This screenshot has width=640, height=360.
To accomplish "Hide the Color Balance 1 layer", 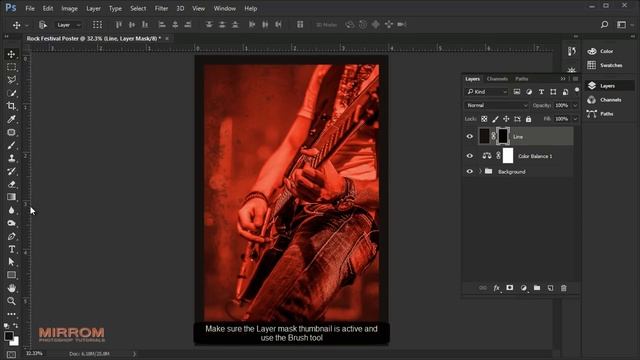I will point(470,156).
